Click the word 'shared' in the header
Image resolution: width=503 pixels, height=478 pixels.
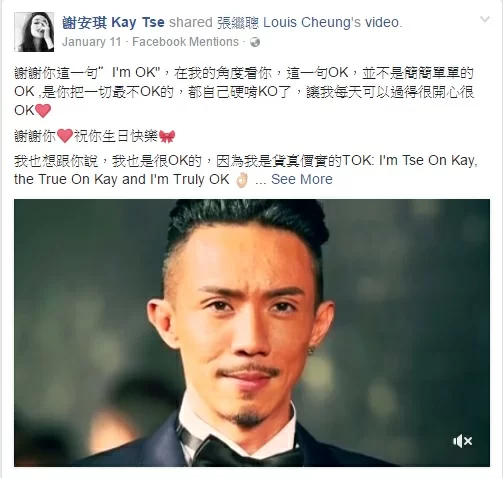tap(191, 22)
